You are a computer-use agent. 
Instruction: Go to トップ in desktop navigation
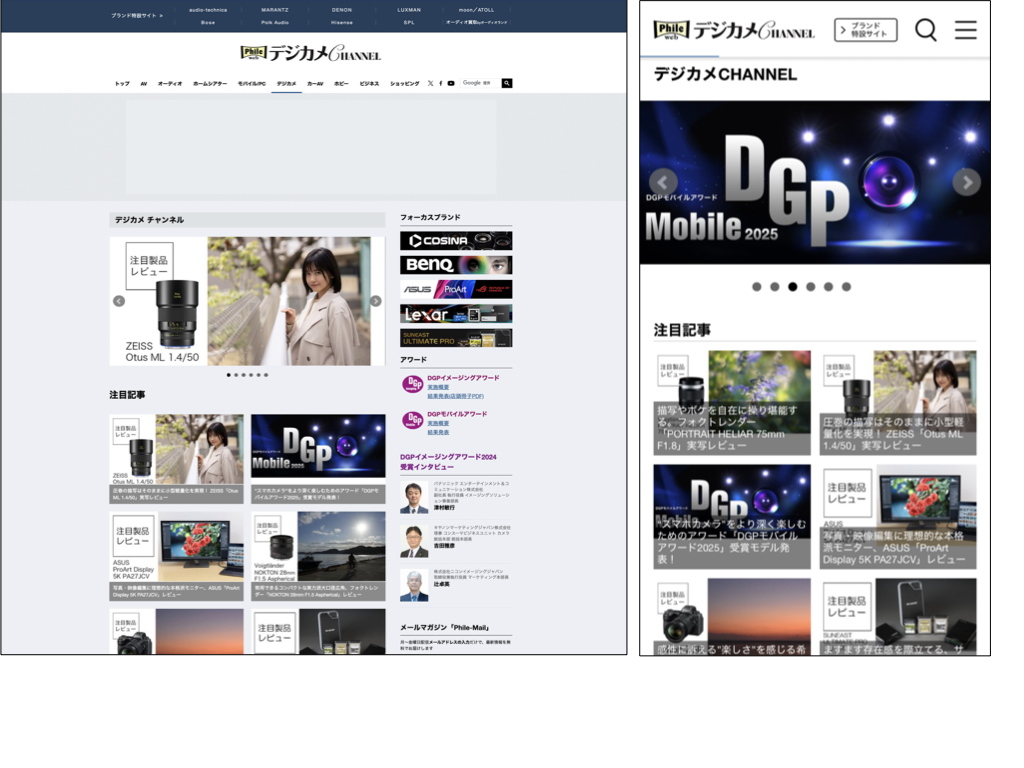pos(122,84)
